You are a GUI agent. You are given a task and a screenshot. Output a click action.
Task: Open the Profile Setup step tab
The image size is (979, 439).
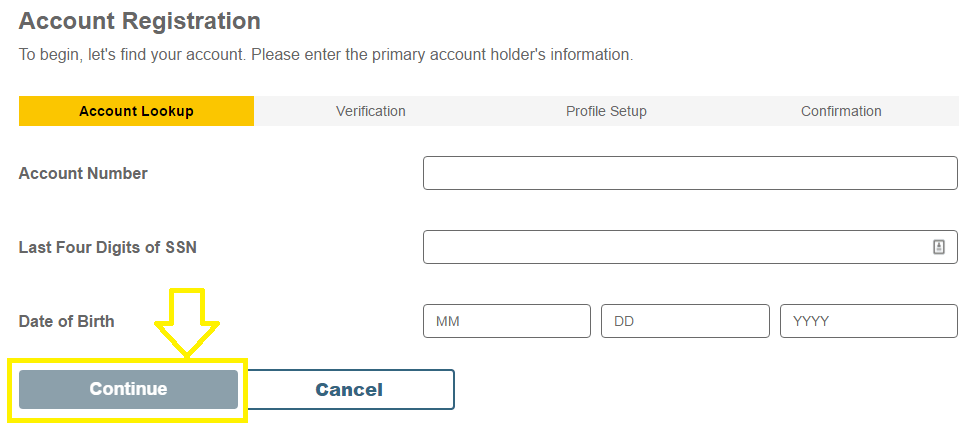[x=606, y=111]
